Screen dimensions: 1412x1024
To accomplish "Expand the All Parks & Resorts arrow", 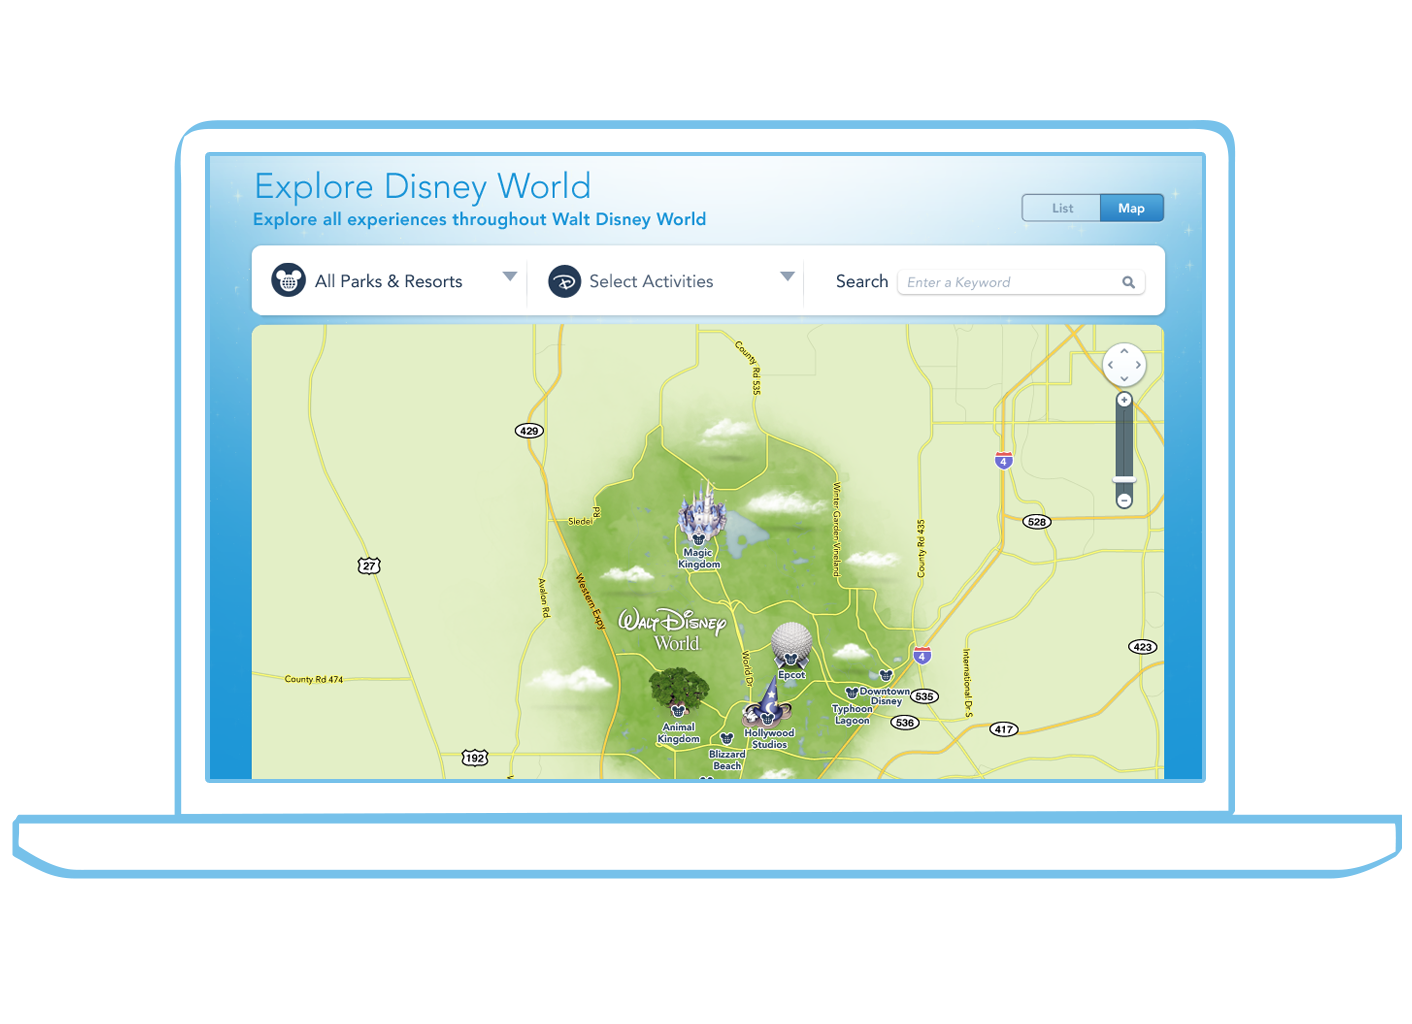I will pyautogui.click(x=510, y=276).
